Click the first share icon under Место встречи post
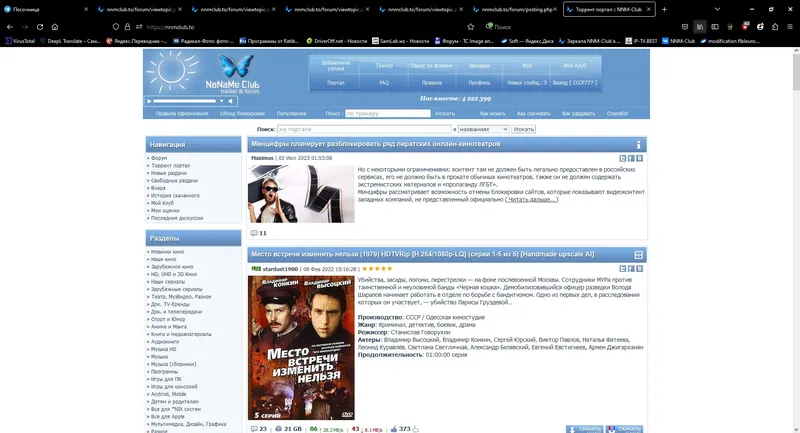This screenshot has height=433, width=800. (622, 269)
